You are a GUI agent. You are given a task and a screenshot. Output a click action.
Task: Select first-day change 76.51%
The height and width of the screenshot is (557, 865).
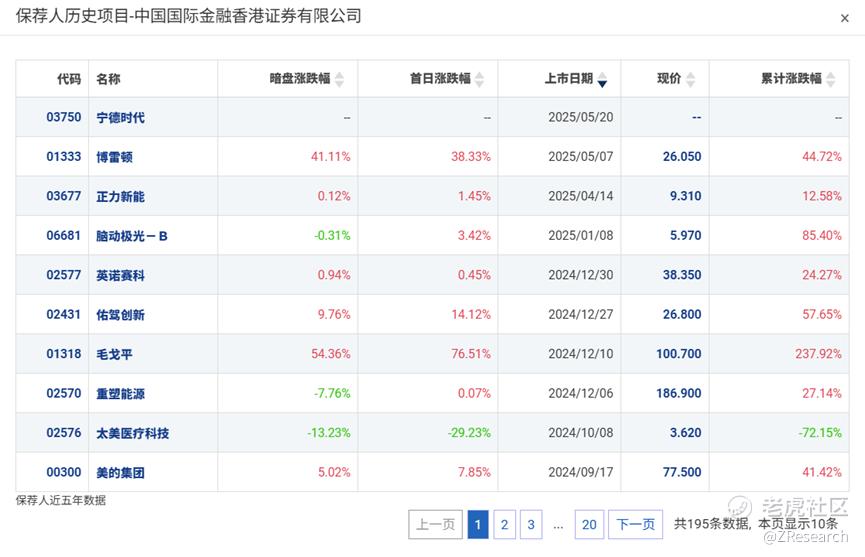click(x=471, y=354)
